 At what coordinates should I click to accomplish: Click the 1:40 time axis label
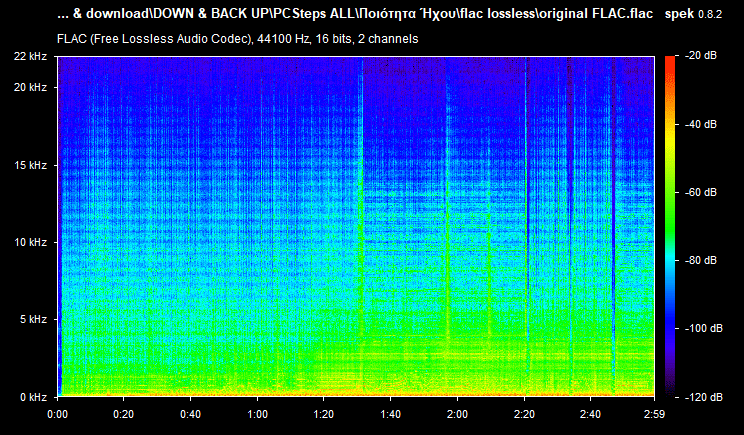pyautogui.click(x=391, y=415)
